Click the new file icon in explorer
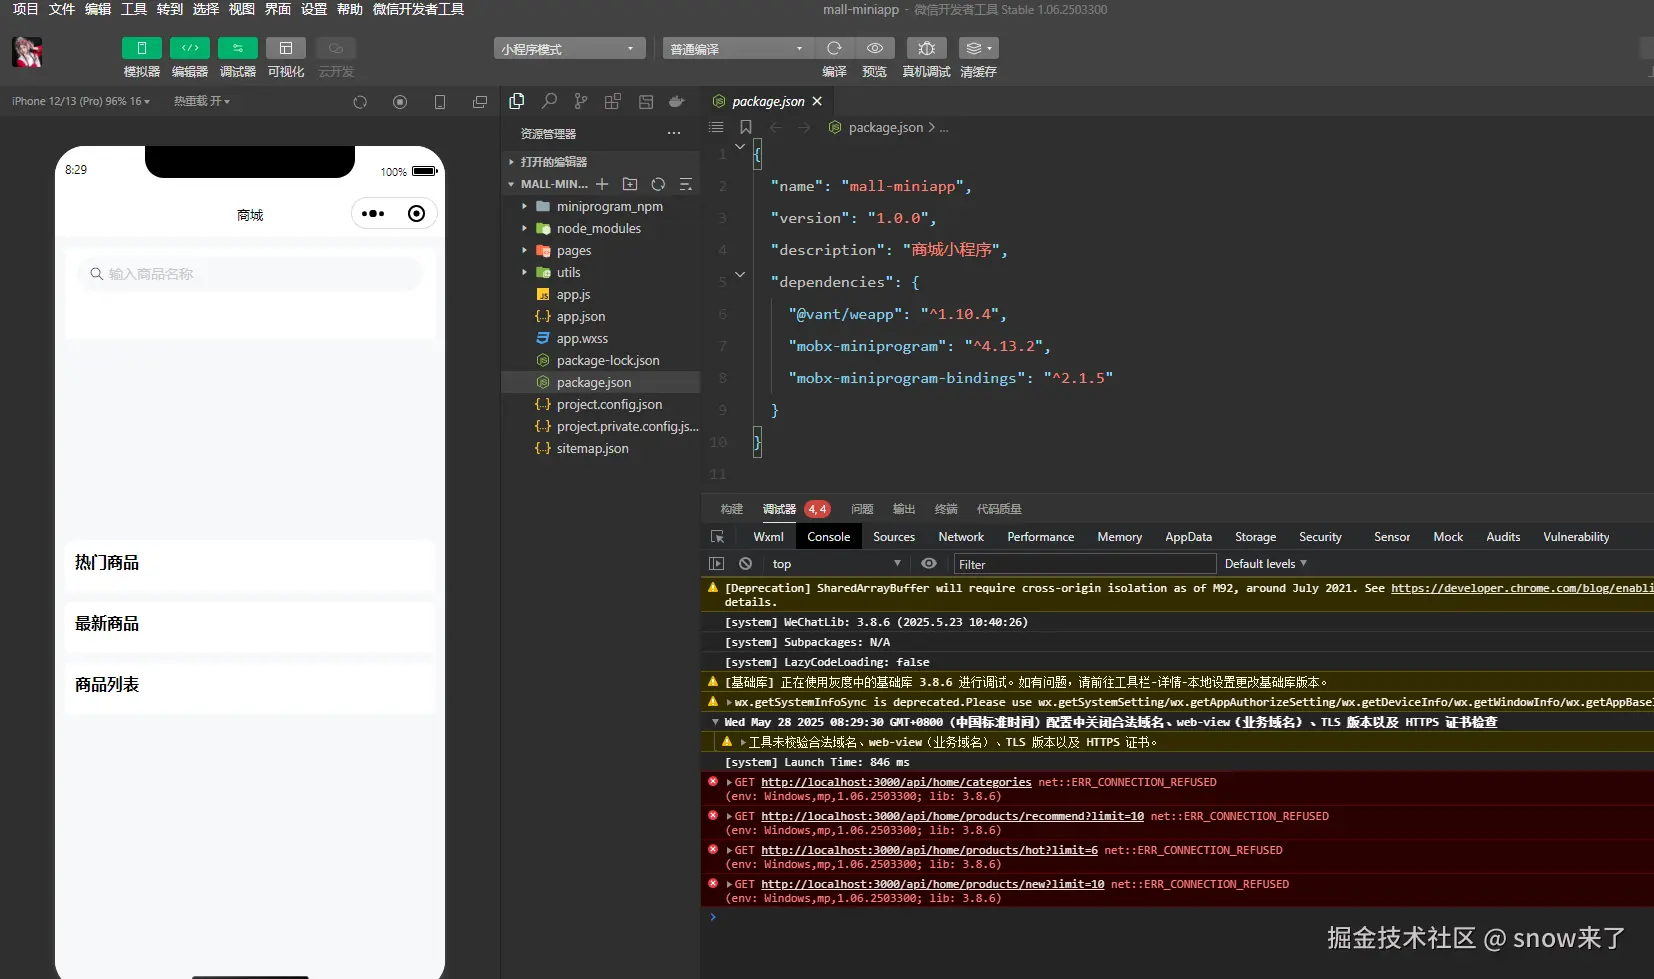The width and height of the screenshot is (1654, 979). coord(602,184)
